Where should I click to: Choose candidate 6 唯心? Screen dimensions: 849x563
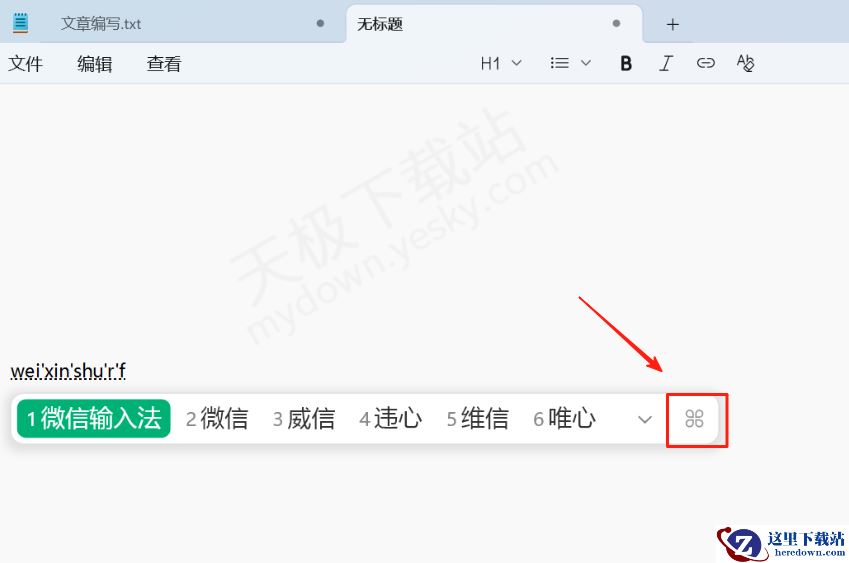pyautogui.click(x=565, y=418)
